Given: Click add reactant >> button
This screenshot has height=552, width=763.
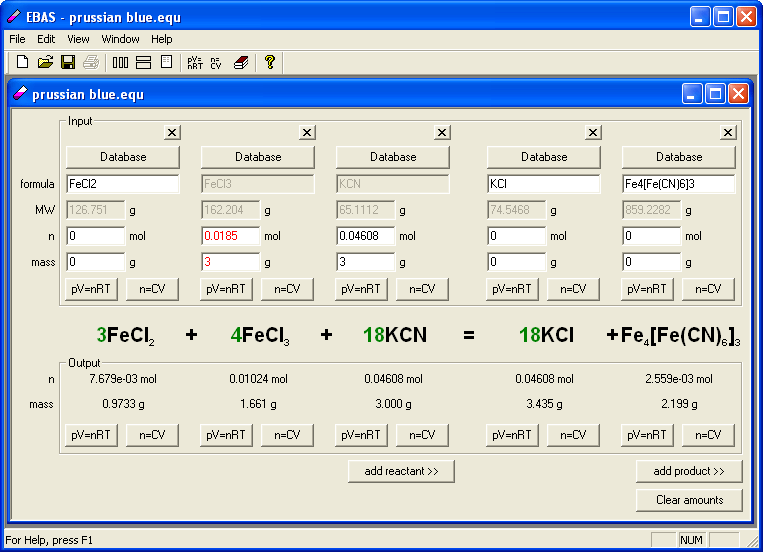Looking at the screenshot, I should [401, 471].
